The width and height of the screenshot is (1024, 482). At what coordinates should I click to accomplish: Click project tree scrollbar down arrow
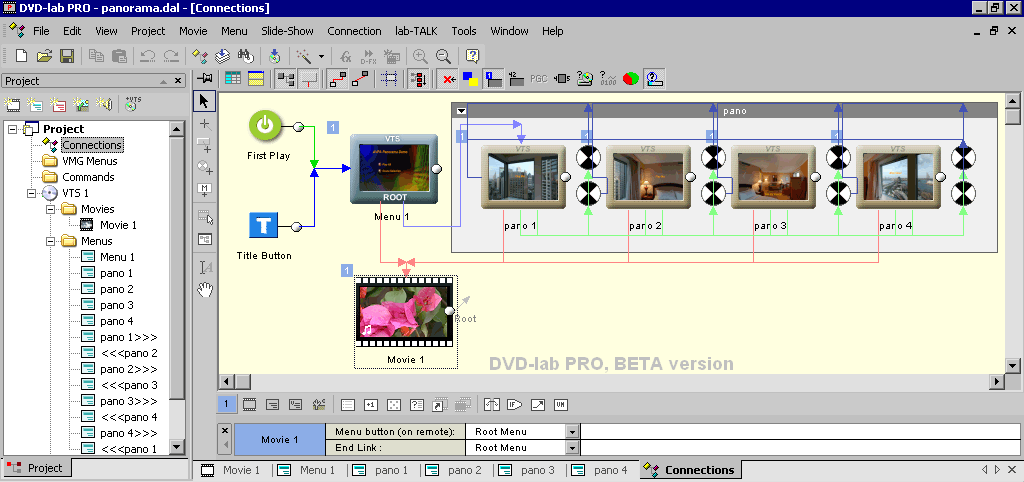pos(177,447)
